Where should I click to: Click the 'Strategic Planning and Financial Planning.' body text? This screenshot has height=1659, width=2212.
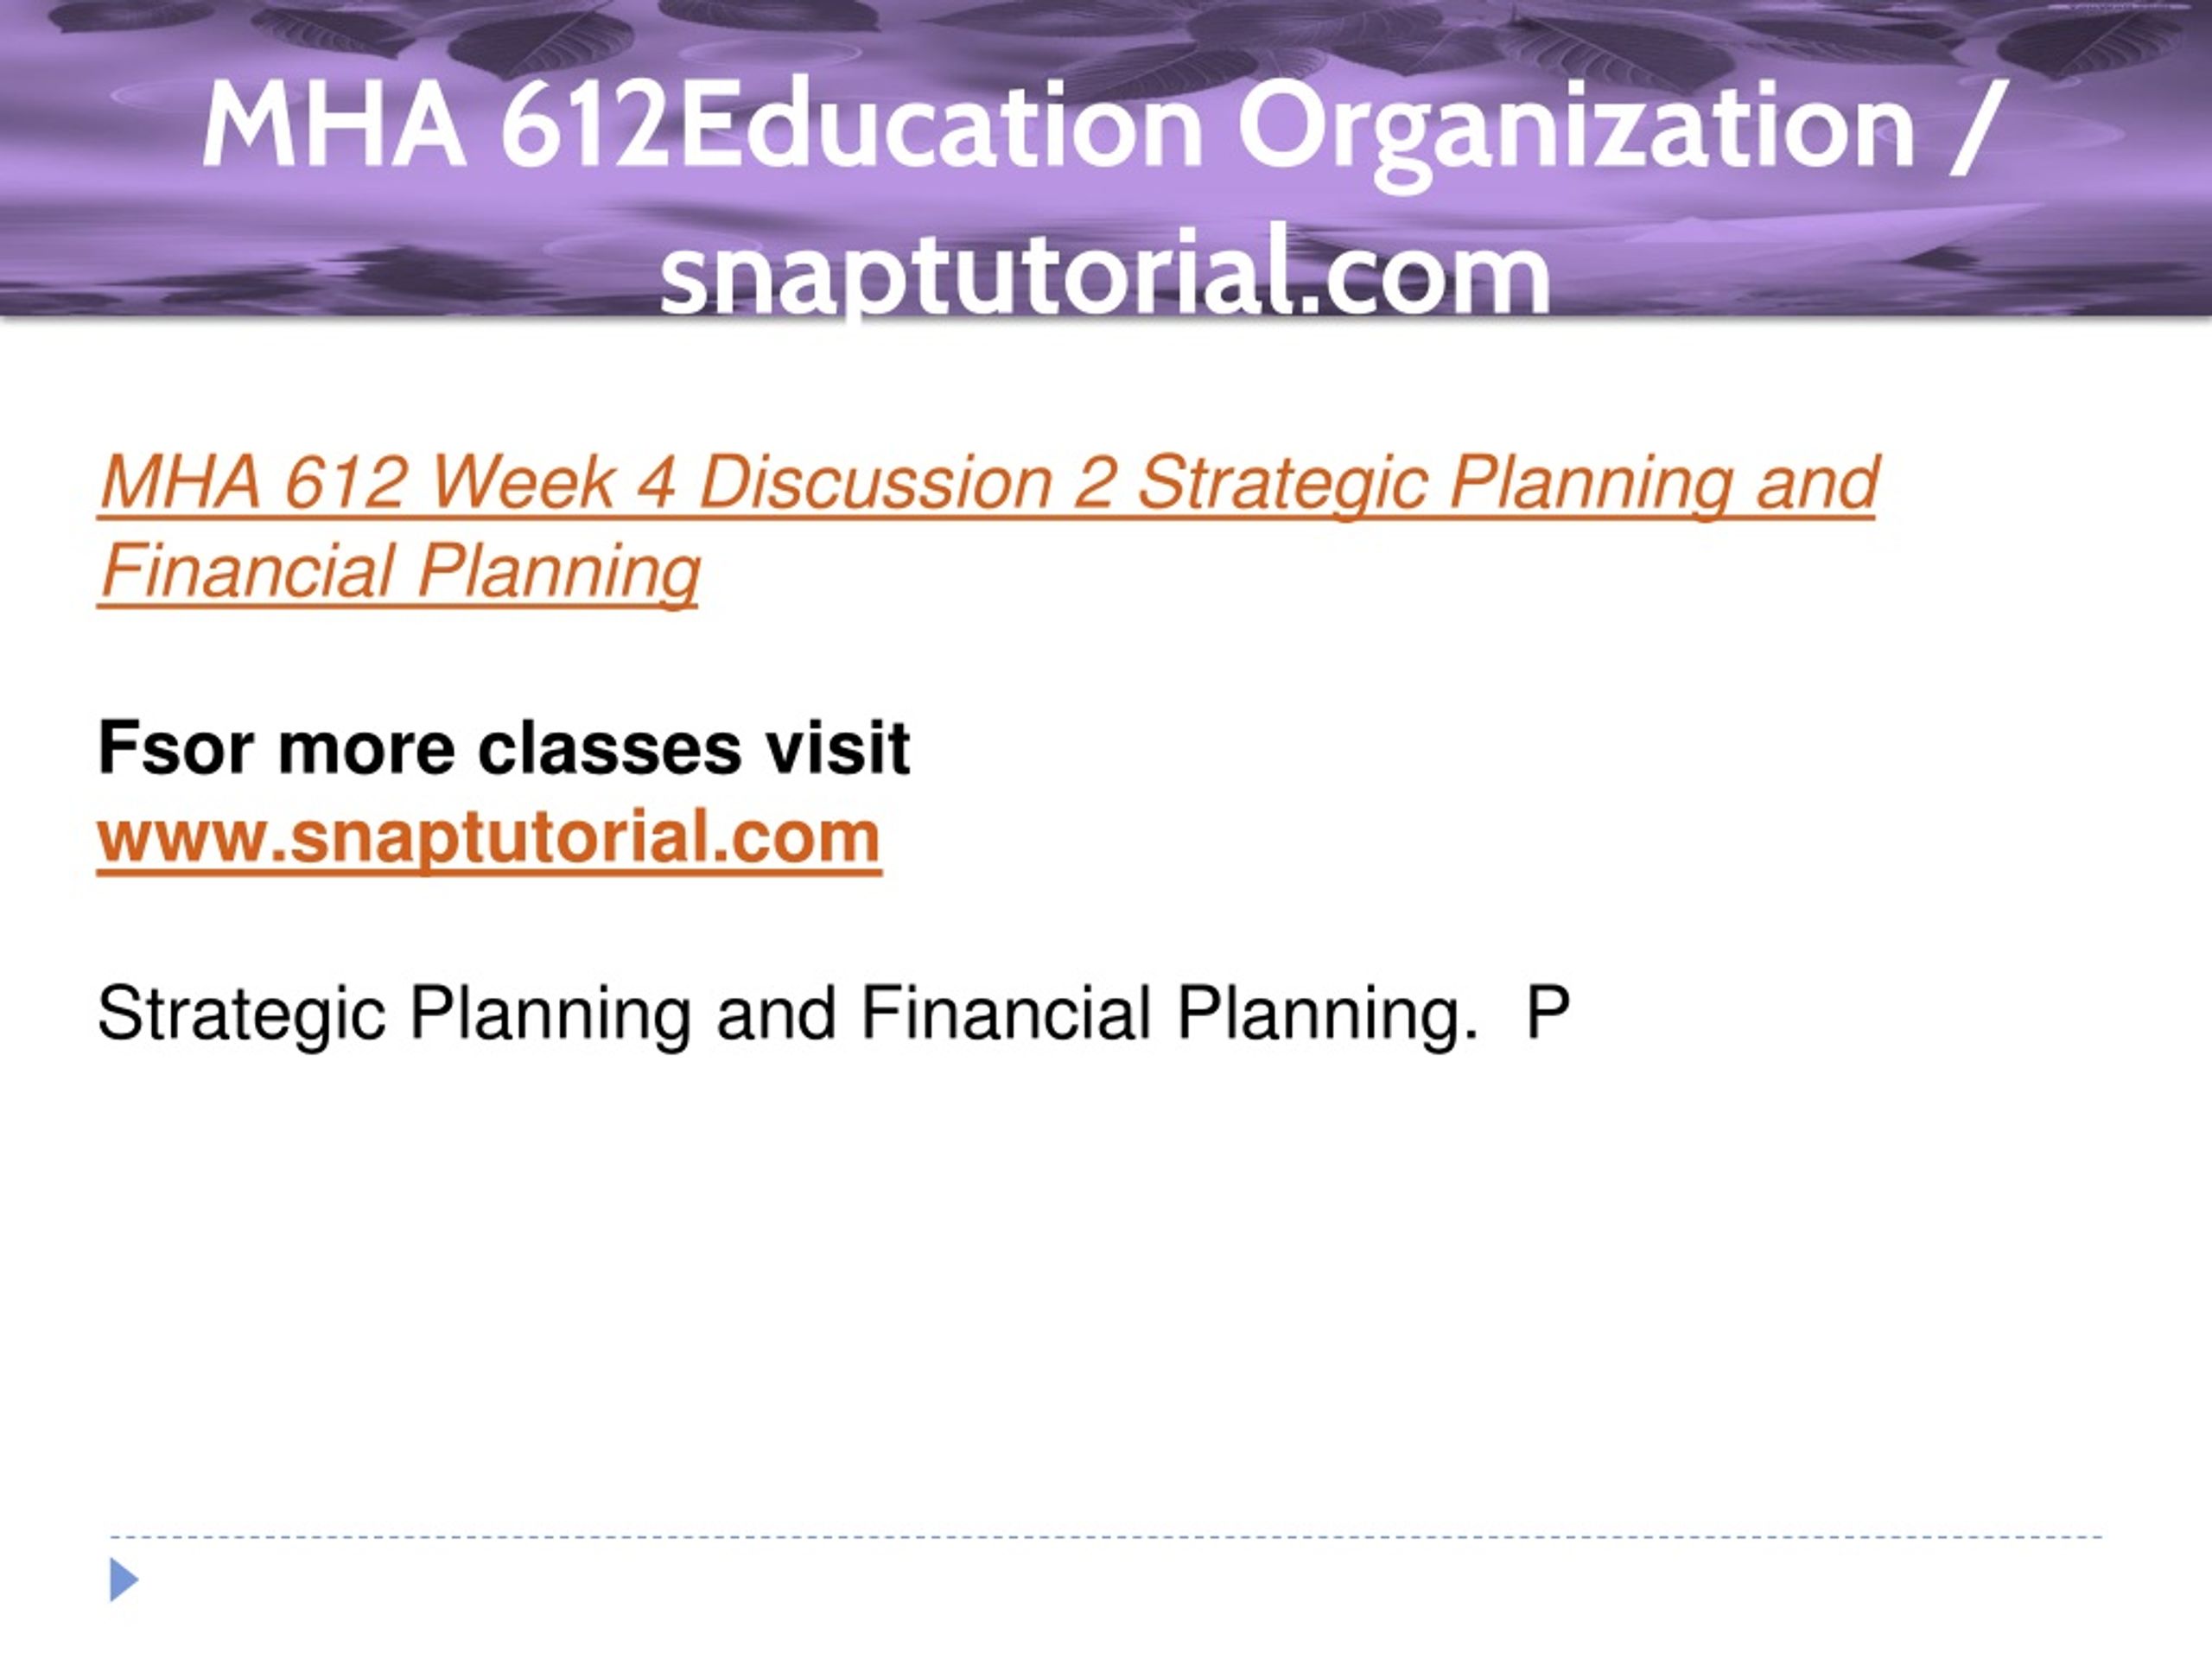coord(787,1013)
